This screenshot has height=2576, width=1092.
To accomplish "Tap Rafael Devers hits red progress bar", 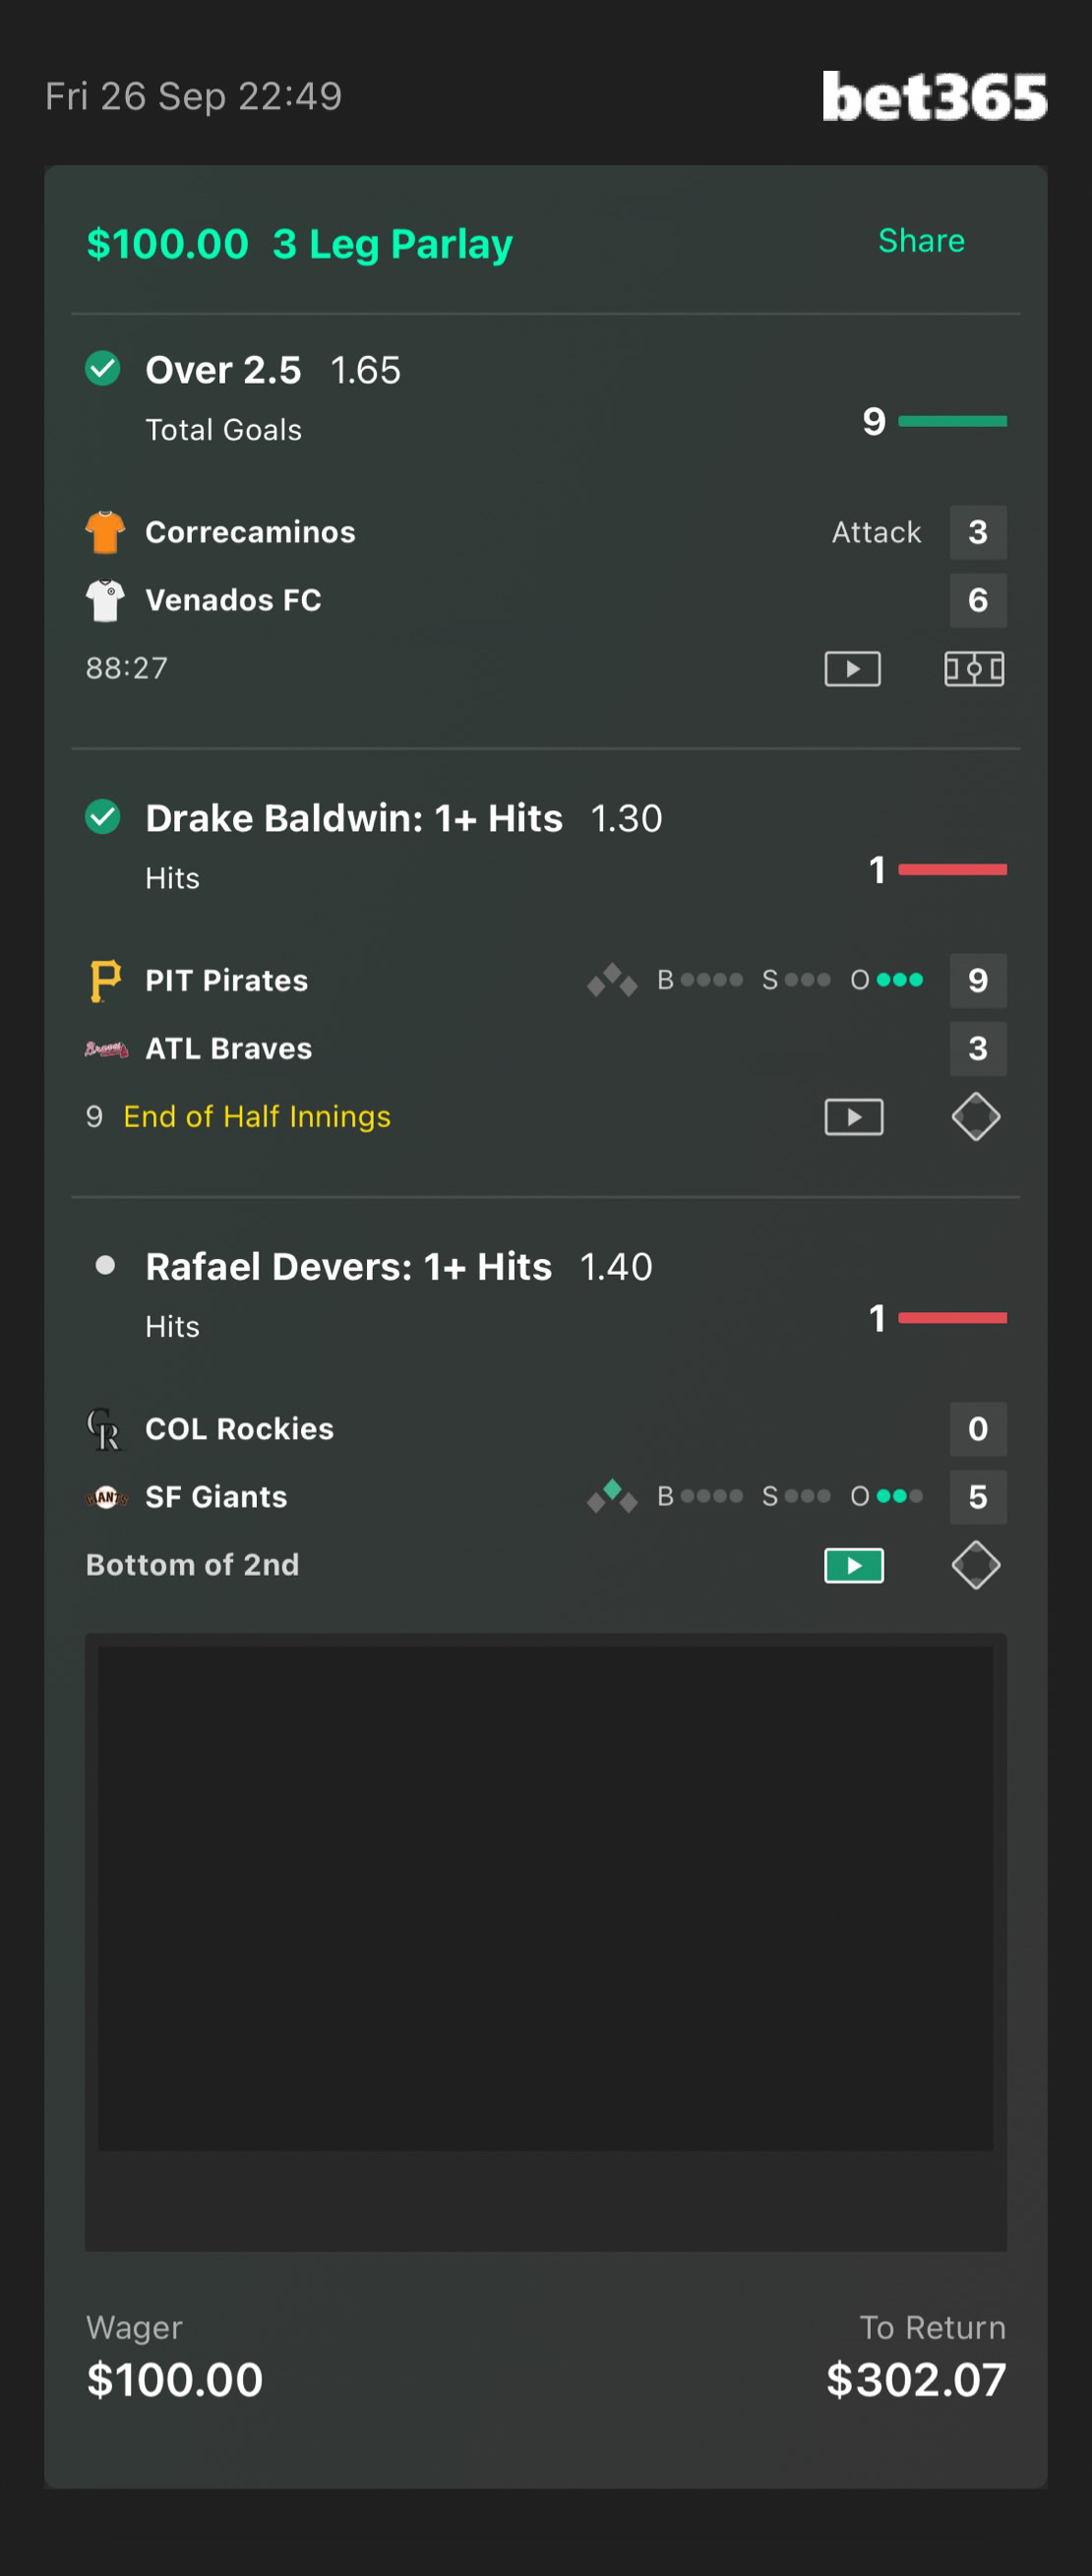I will click(x=952, y=1318).
